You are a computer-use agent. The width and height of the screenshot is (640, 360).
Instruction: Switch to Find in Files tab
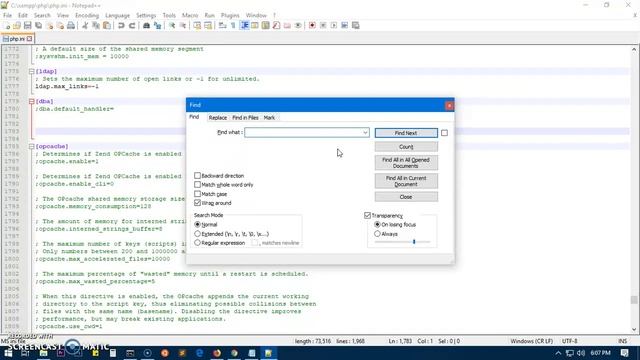245,118
